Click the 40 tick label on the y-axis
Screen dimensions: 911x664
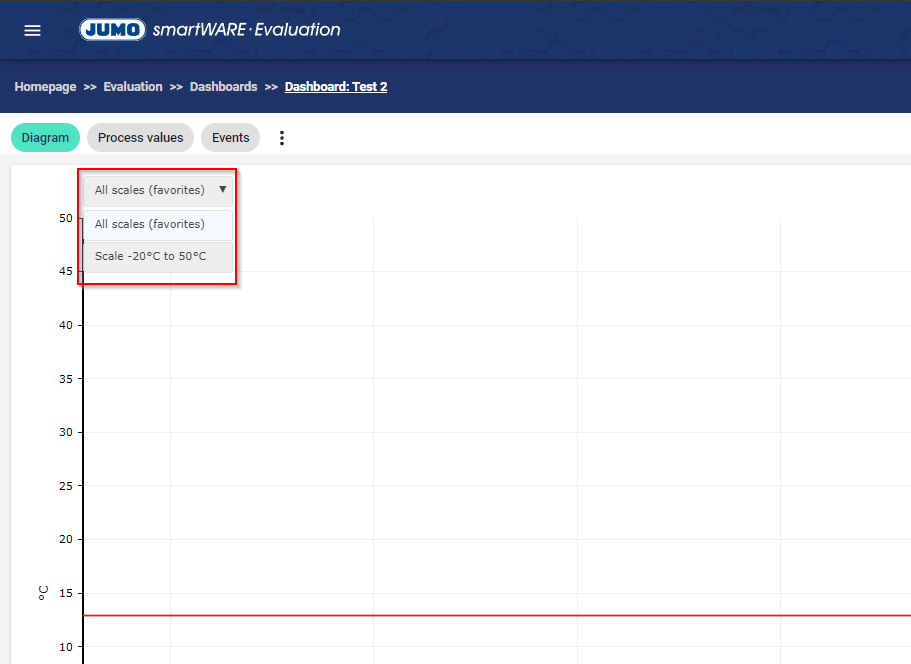65,326
